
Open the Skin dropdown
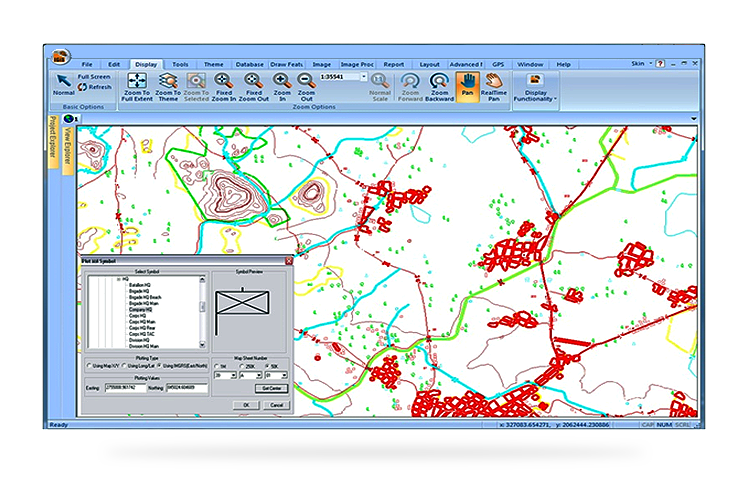coord(641,63)
